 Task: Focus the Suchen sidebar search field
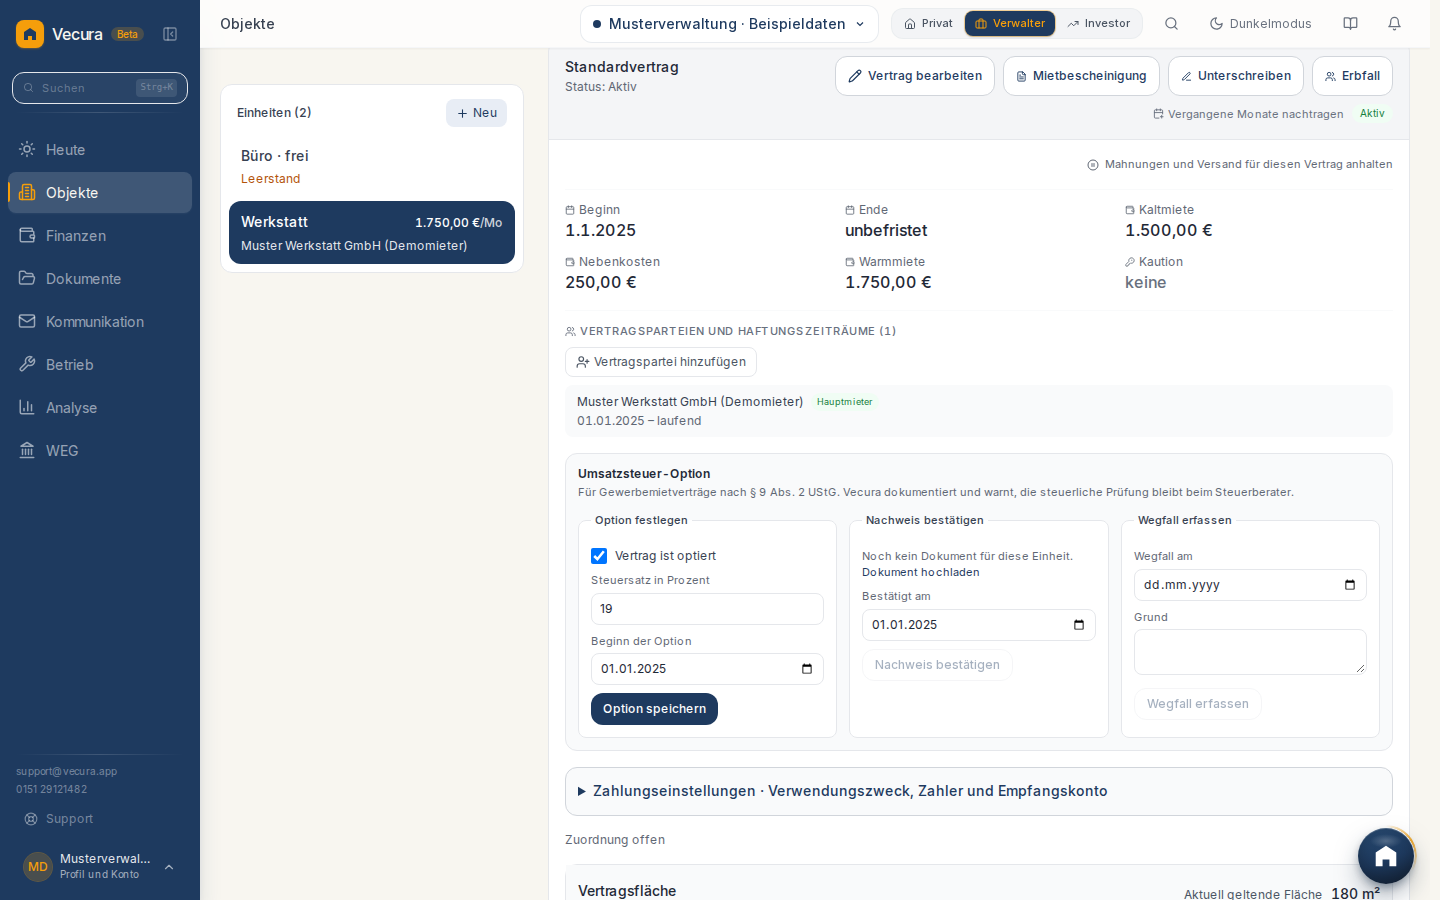point(100,88)
